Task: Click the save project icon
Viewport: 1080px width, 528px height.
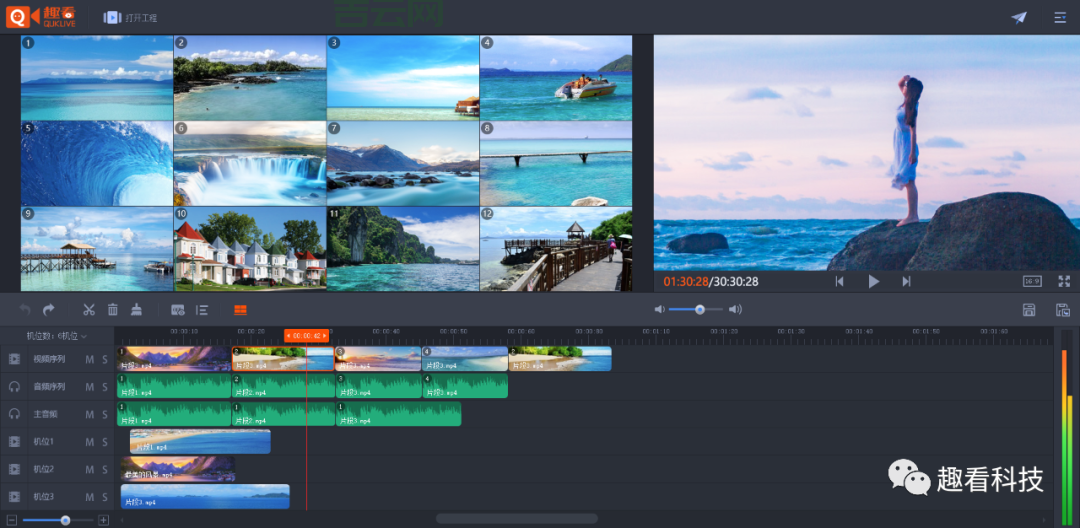Action: click(x=1029, y=310)
